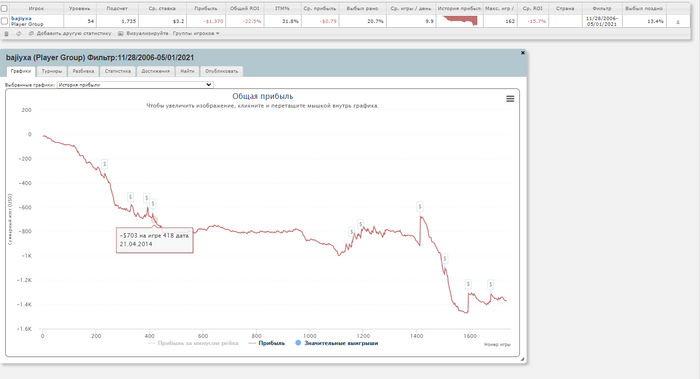Click the highlighted data point at game 418

[154, 220]
